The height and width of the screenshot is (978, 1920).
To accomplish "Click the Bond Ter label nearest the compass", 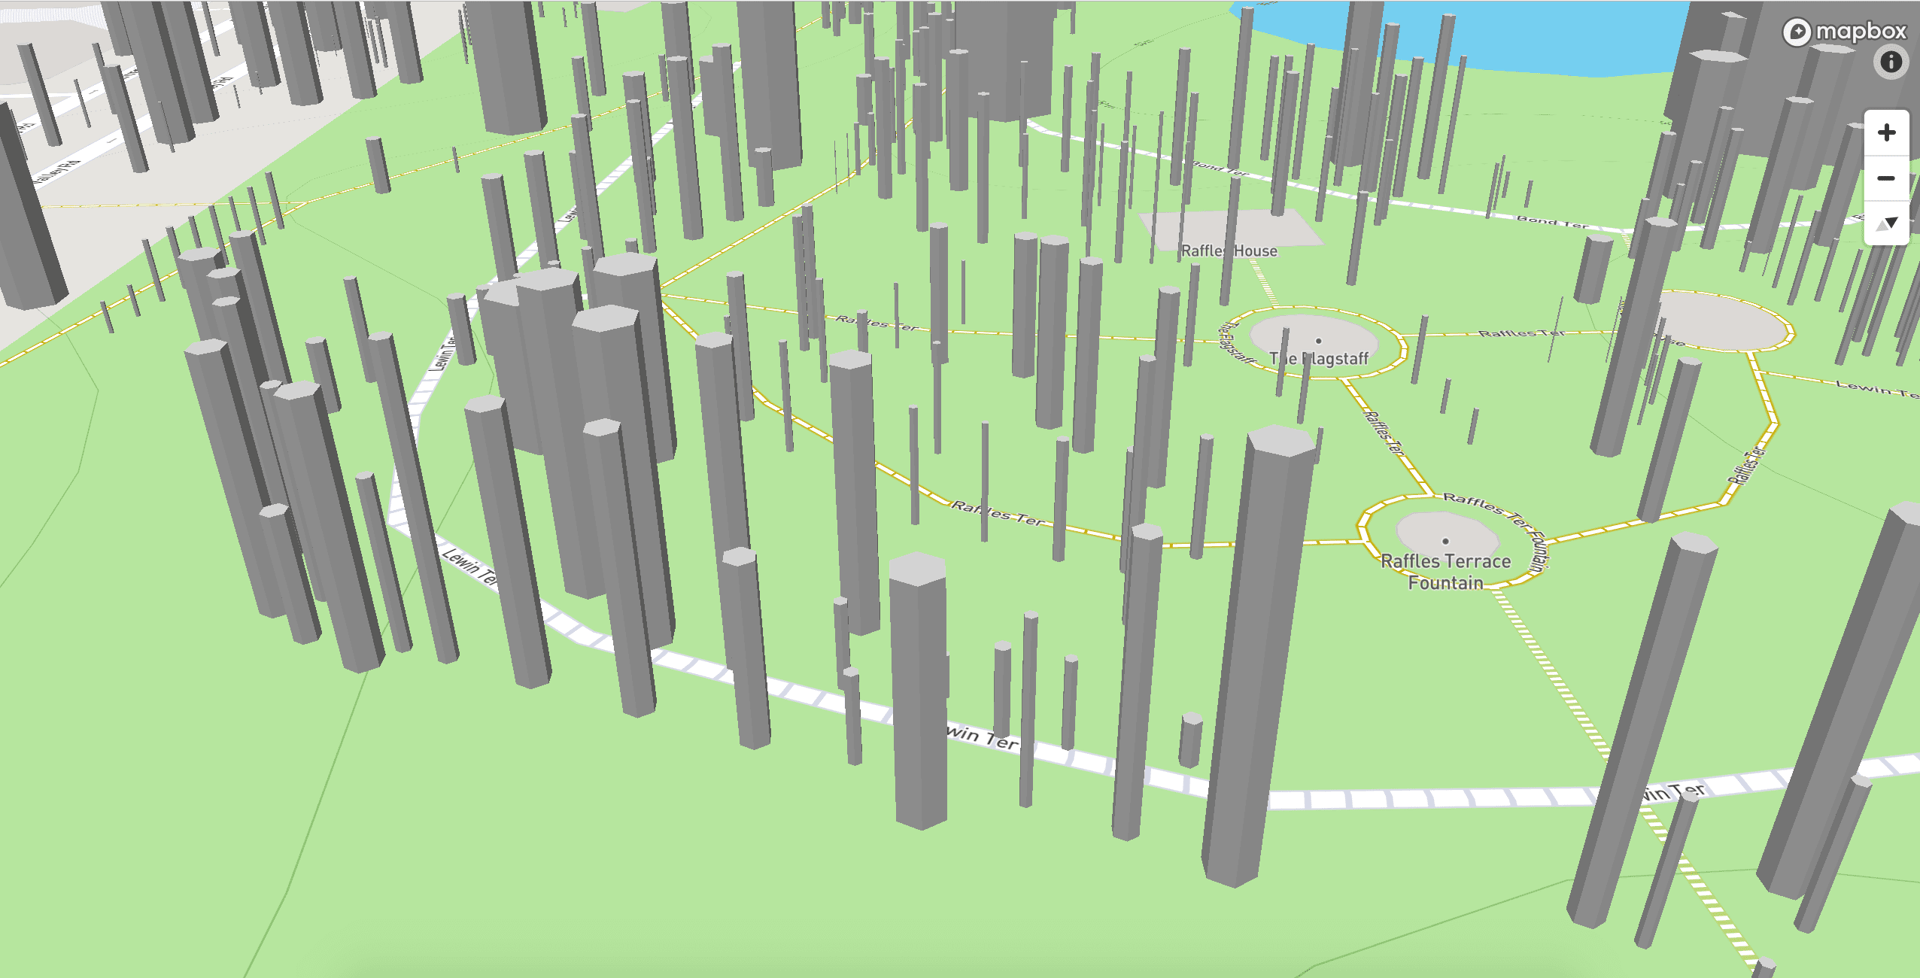I will click(x=1551, y=220).
